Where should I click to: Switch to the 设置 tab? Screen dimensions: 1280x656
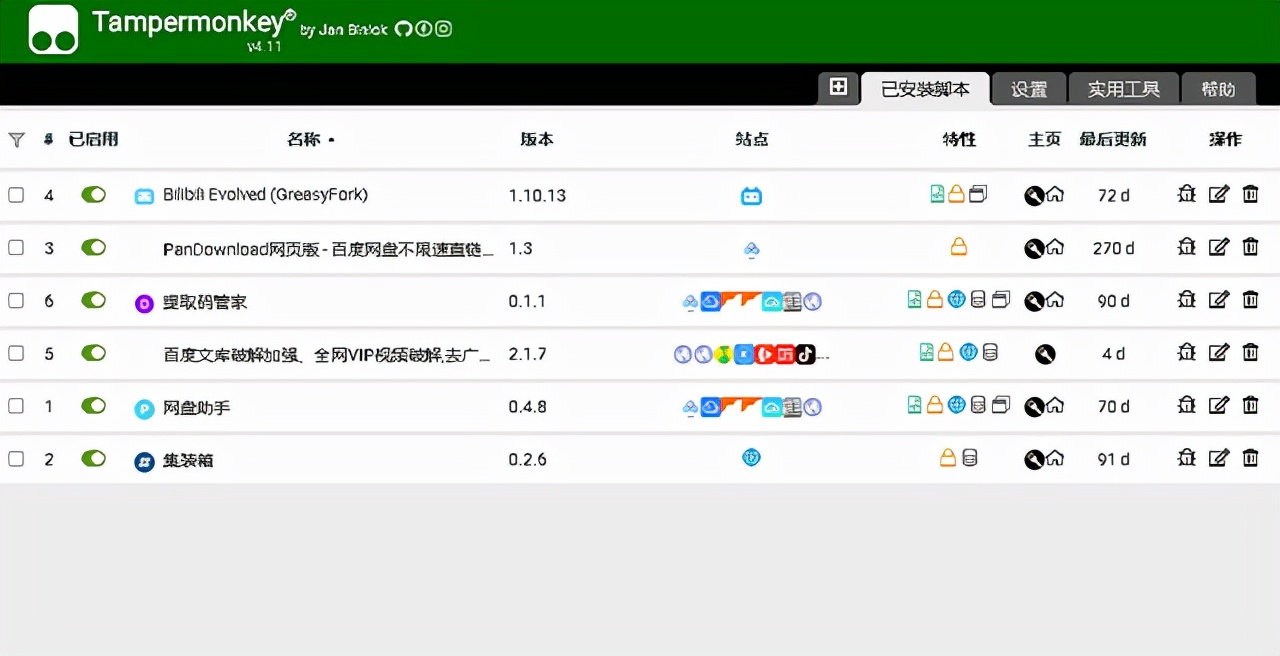[1029, 88]
